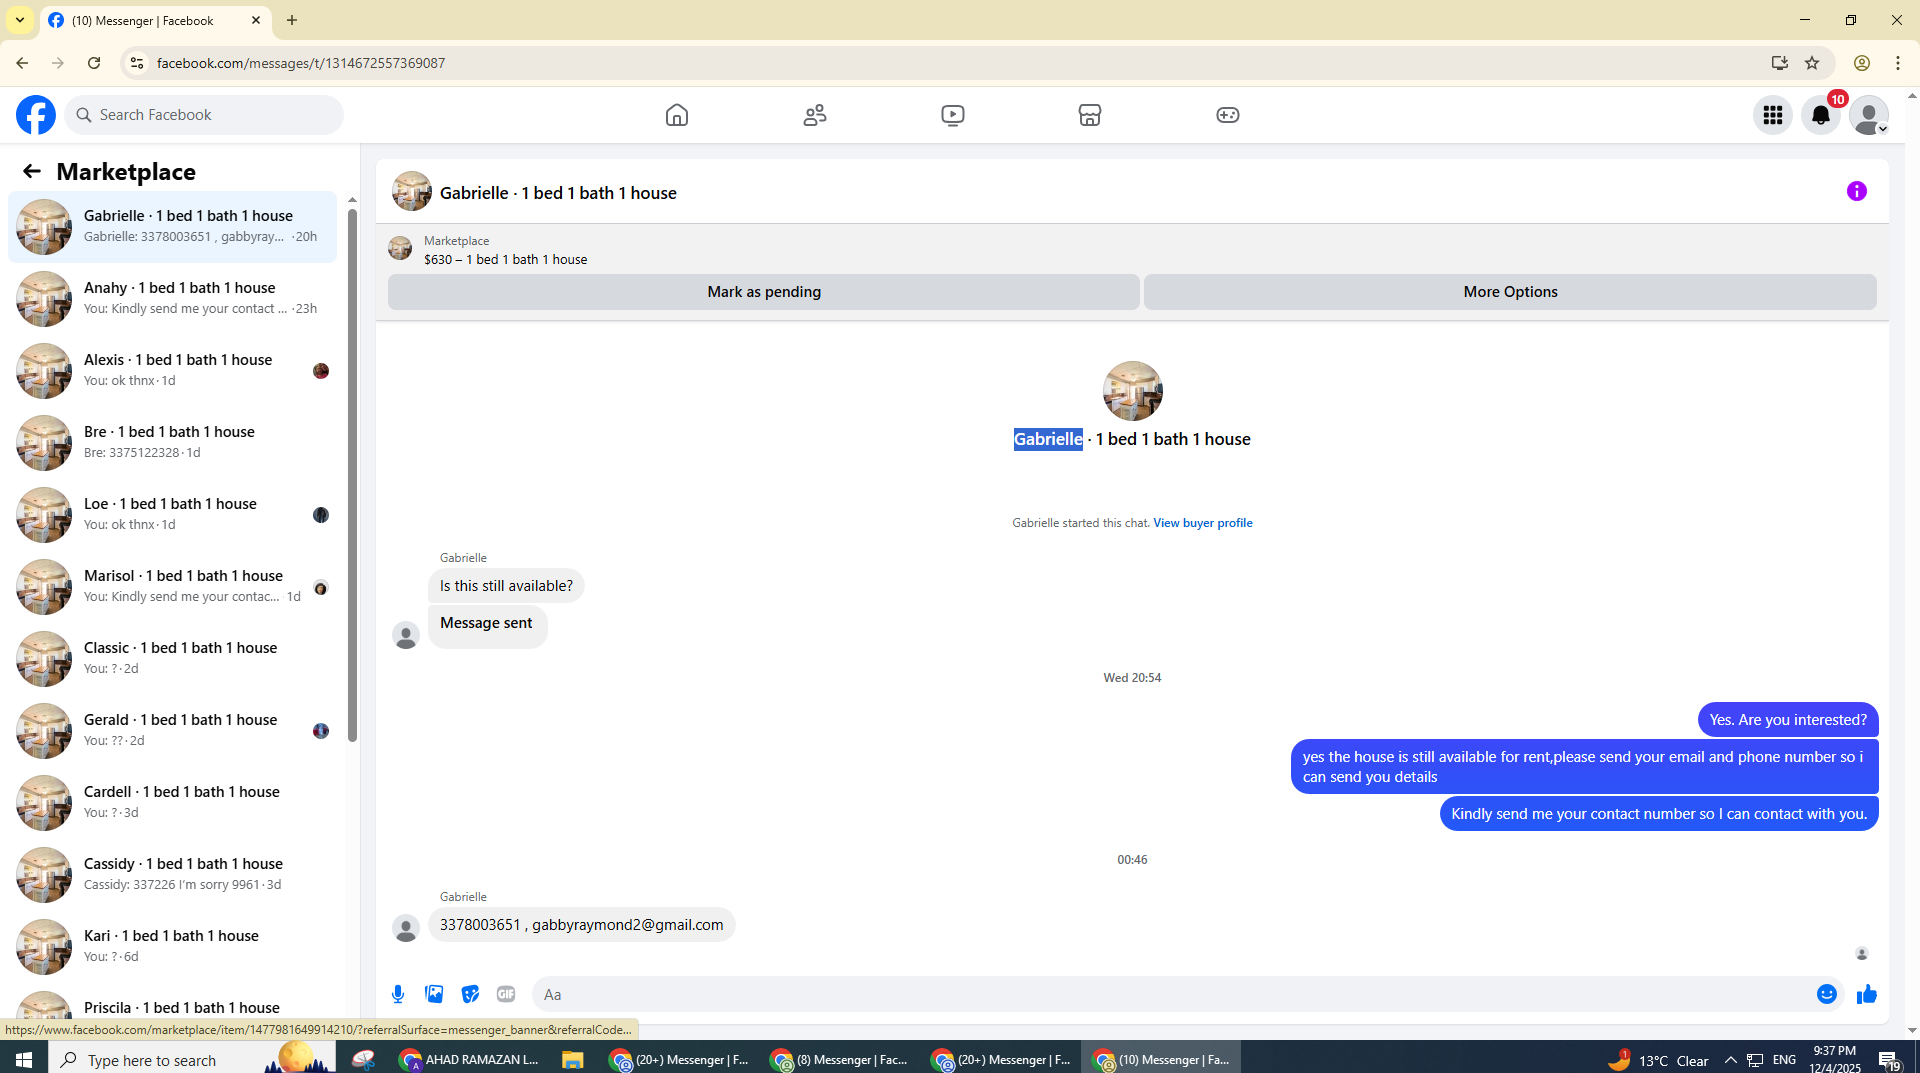The width and height of the screenshot is (1920, 1073).
Task: View site information icon in address bar
Action: (x=137, y=63)
